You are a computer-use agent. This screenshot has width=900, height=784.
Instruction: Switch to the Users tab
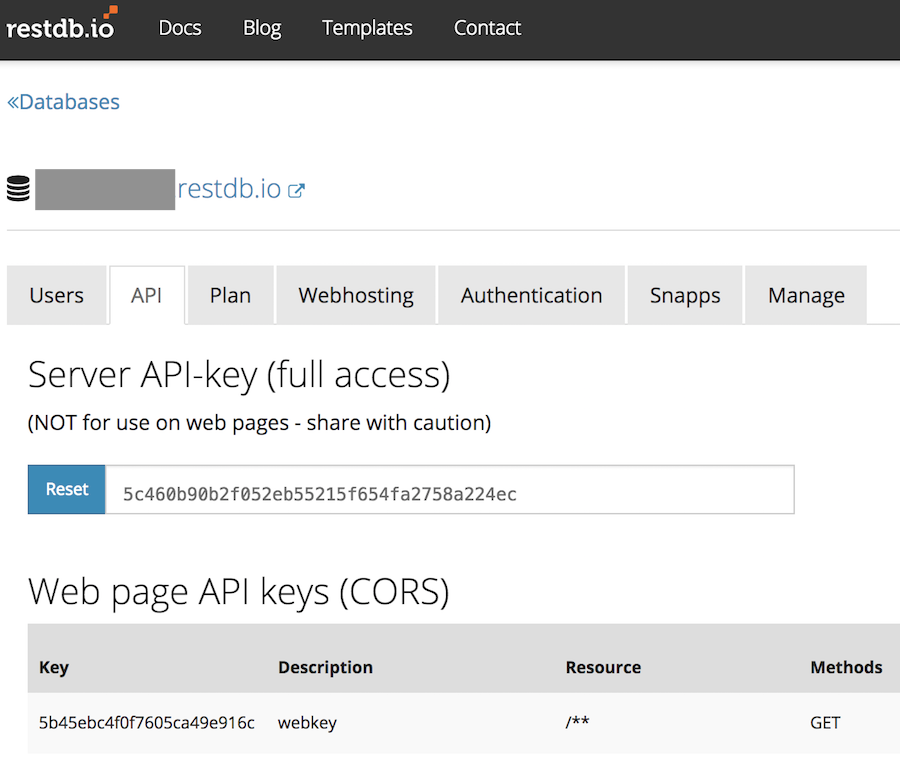pyautogui.click(x=57, y=295)
